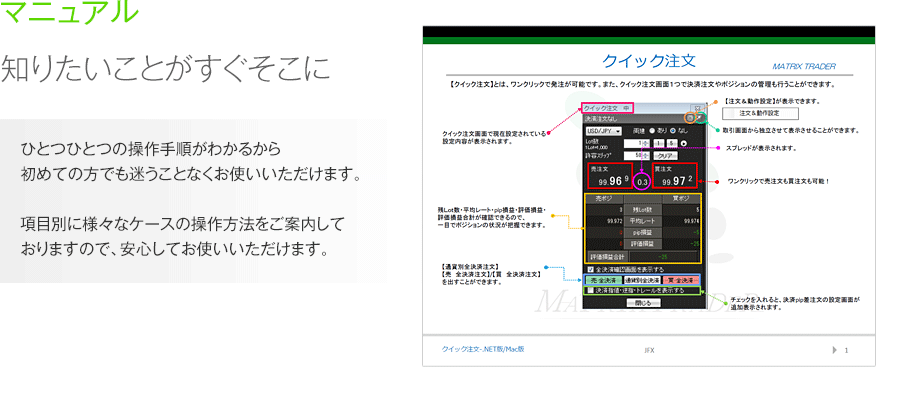This screenshot has height=399, width=900.
Task: Click the マニュアル green heading
Action: pos(69,11)
